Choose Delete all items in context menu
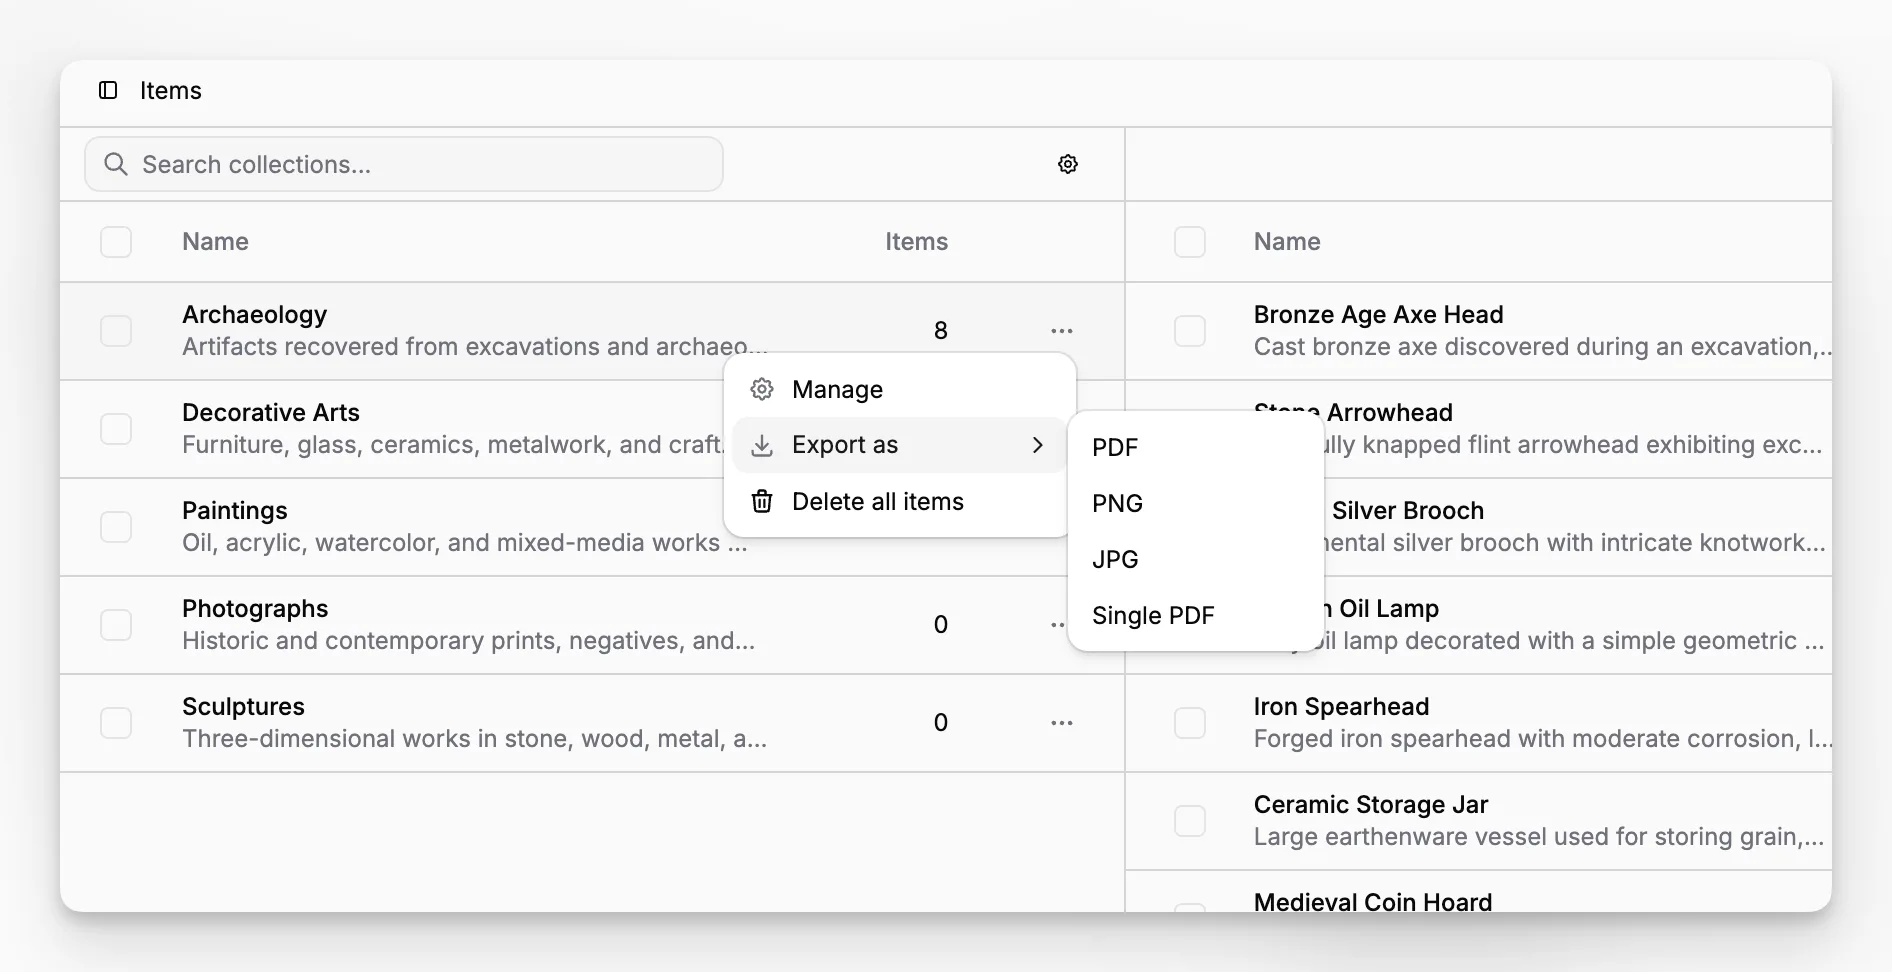Viewport: 1892px width, 972px height. pyautogui.click(x=899, y=501)
